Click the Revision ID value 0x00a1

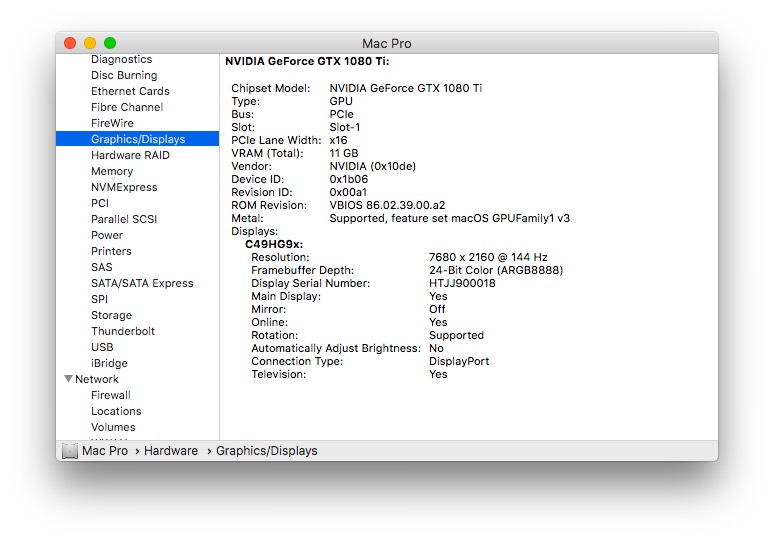tap(348, 192)
